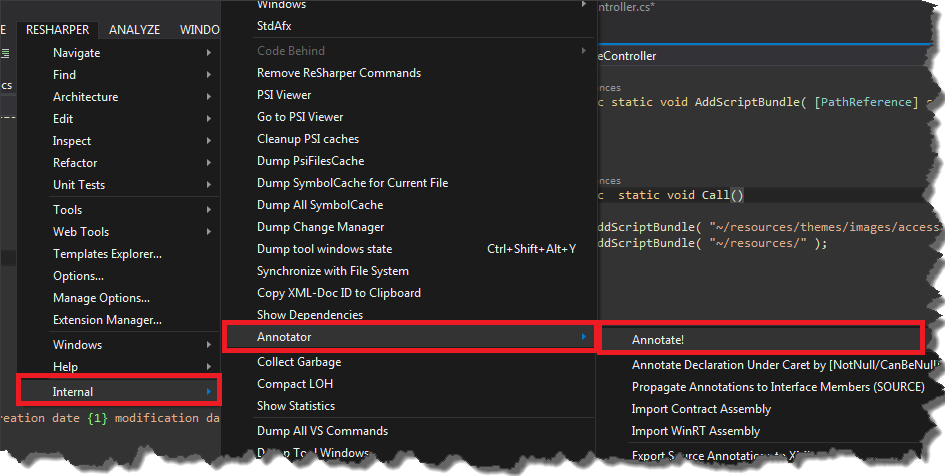Image resolution: width=945 pixels, height=476 pixels.
Task: Choose Annotate! command
Action: click(x=761, y=339)
